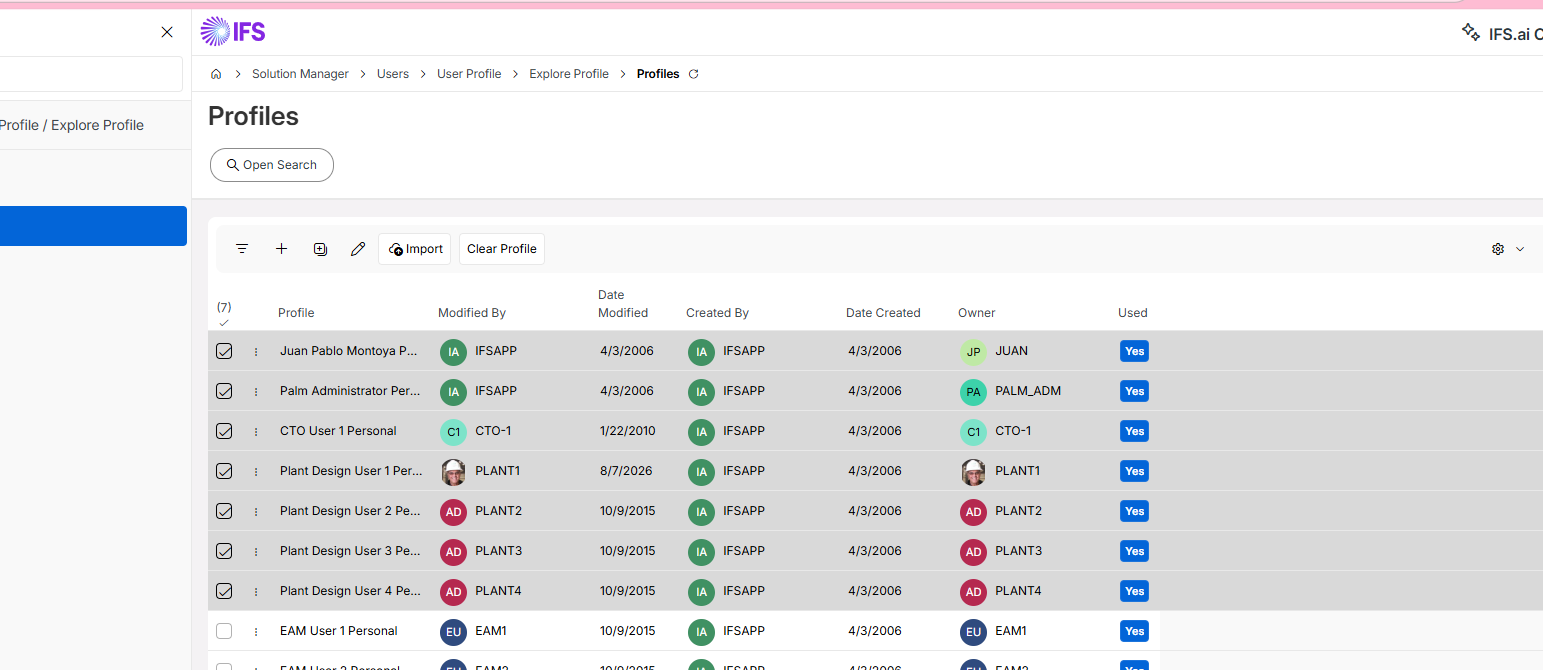Click C1 avatar in Modified By column
The height and width of the screenshot is (670, 1543).
453,432
